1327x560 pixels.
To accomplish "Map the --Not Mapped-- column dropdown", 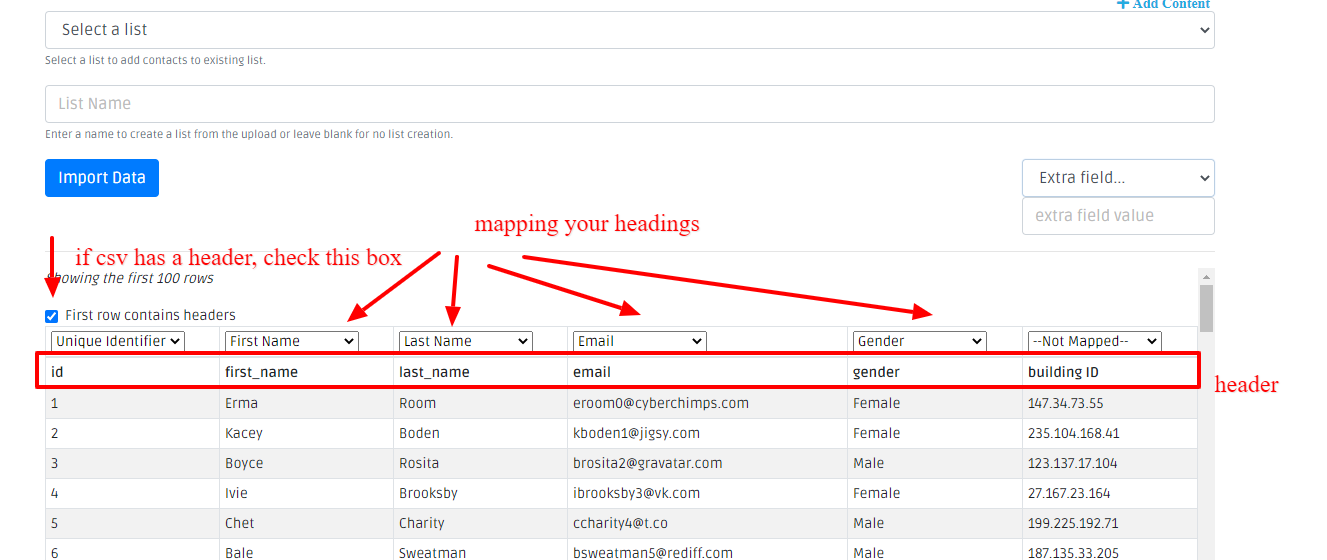I will (1094, 341).
